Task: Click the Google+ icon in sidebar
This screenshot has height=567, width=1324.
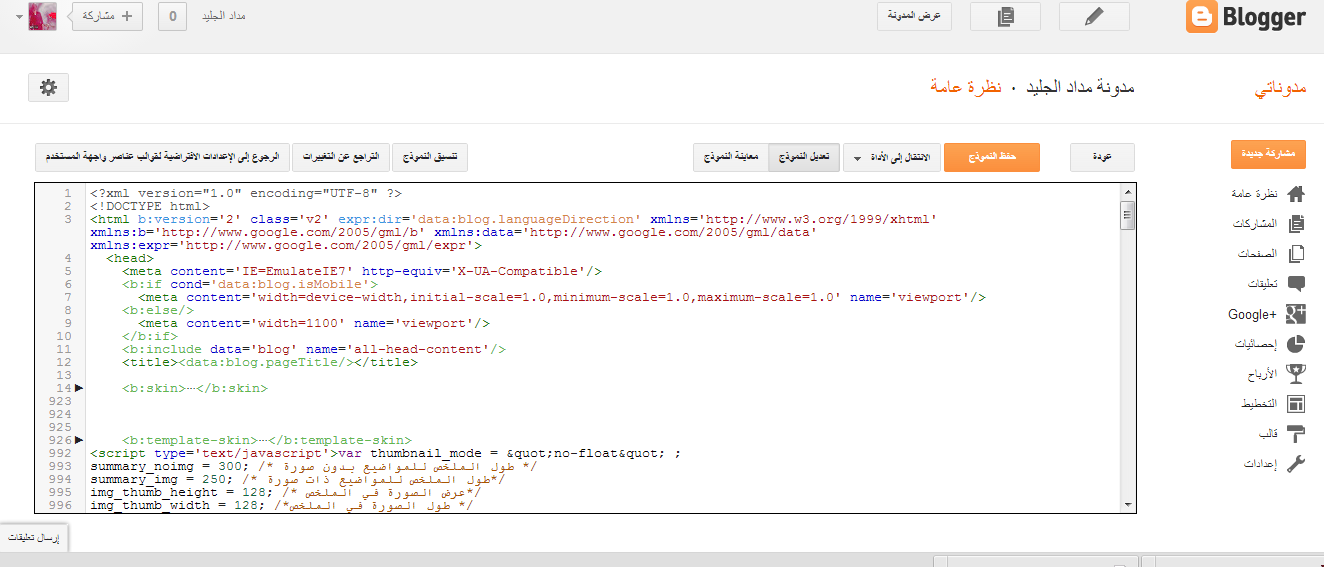Action: (1296, 314)
